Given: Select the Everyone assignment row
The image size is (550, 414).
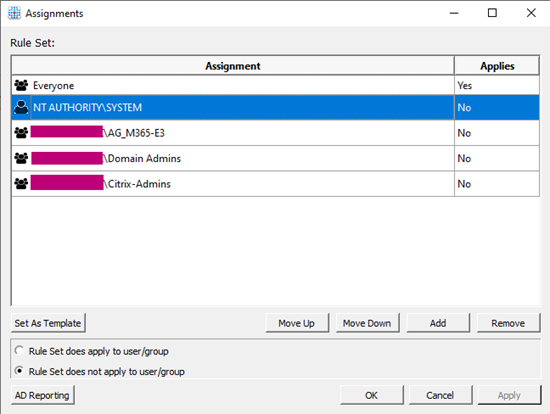Looking at the screenshot, I should tap(276, 85).
